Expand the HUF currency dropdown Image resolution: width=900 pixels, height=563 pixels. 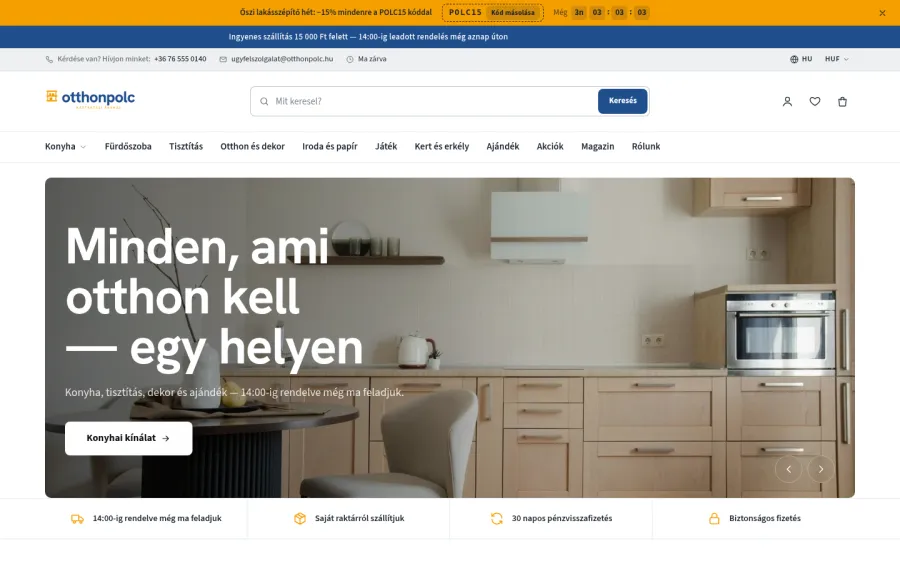837,59
